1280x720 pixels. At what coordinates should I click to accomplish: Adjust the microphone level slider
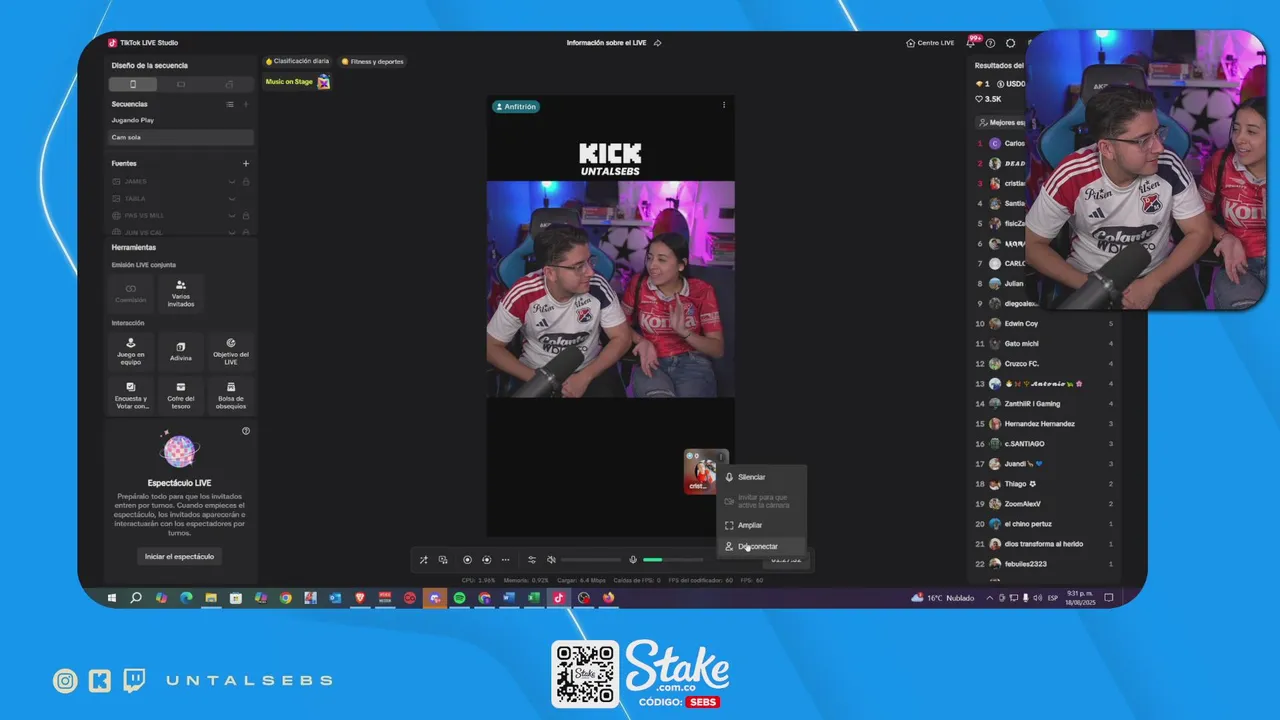point(673,560)
